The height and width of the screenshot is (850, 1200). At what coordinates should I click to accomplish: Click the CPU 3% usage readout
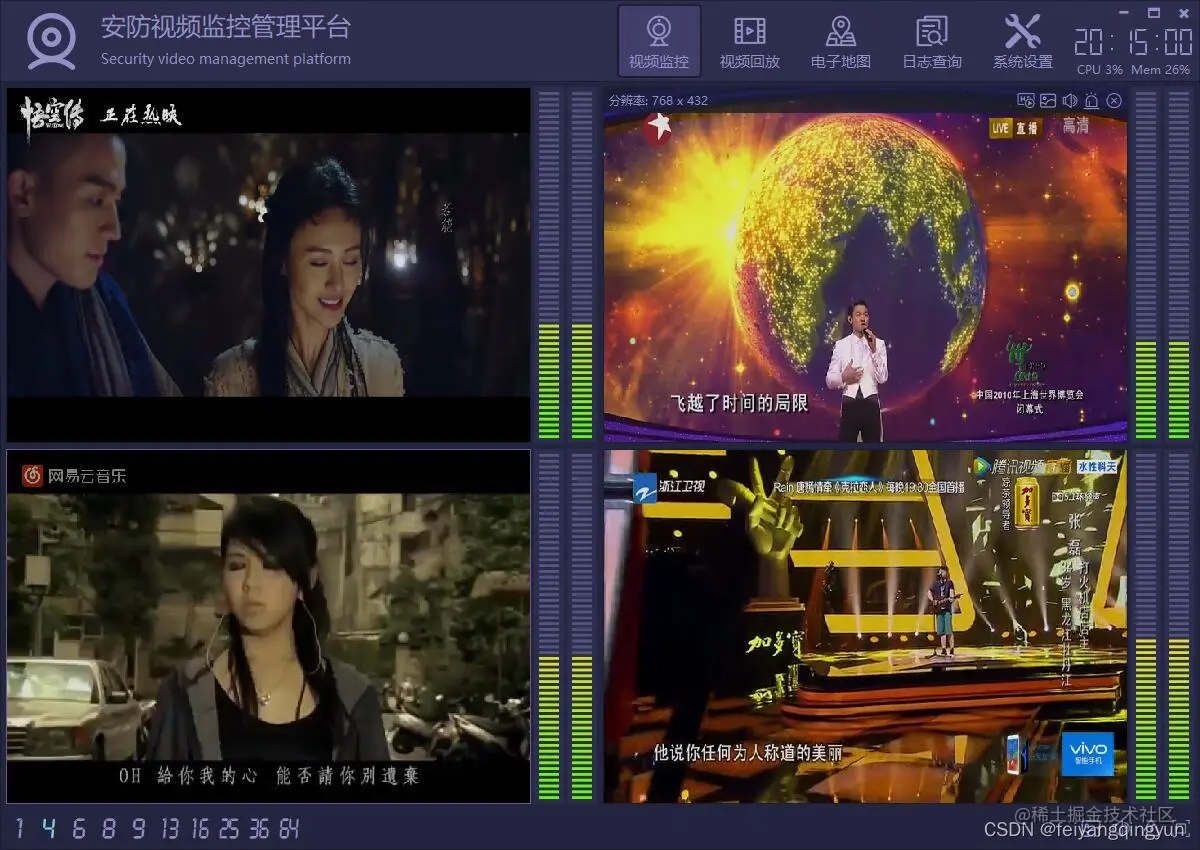[1100, 70]
